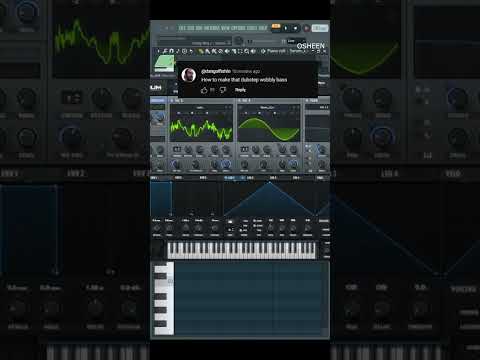Toggle the Filter panel enable switch
The image size is (480, 360).
coord(307,100)
